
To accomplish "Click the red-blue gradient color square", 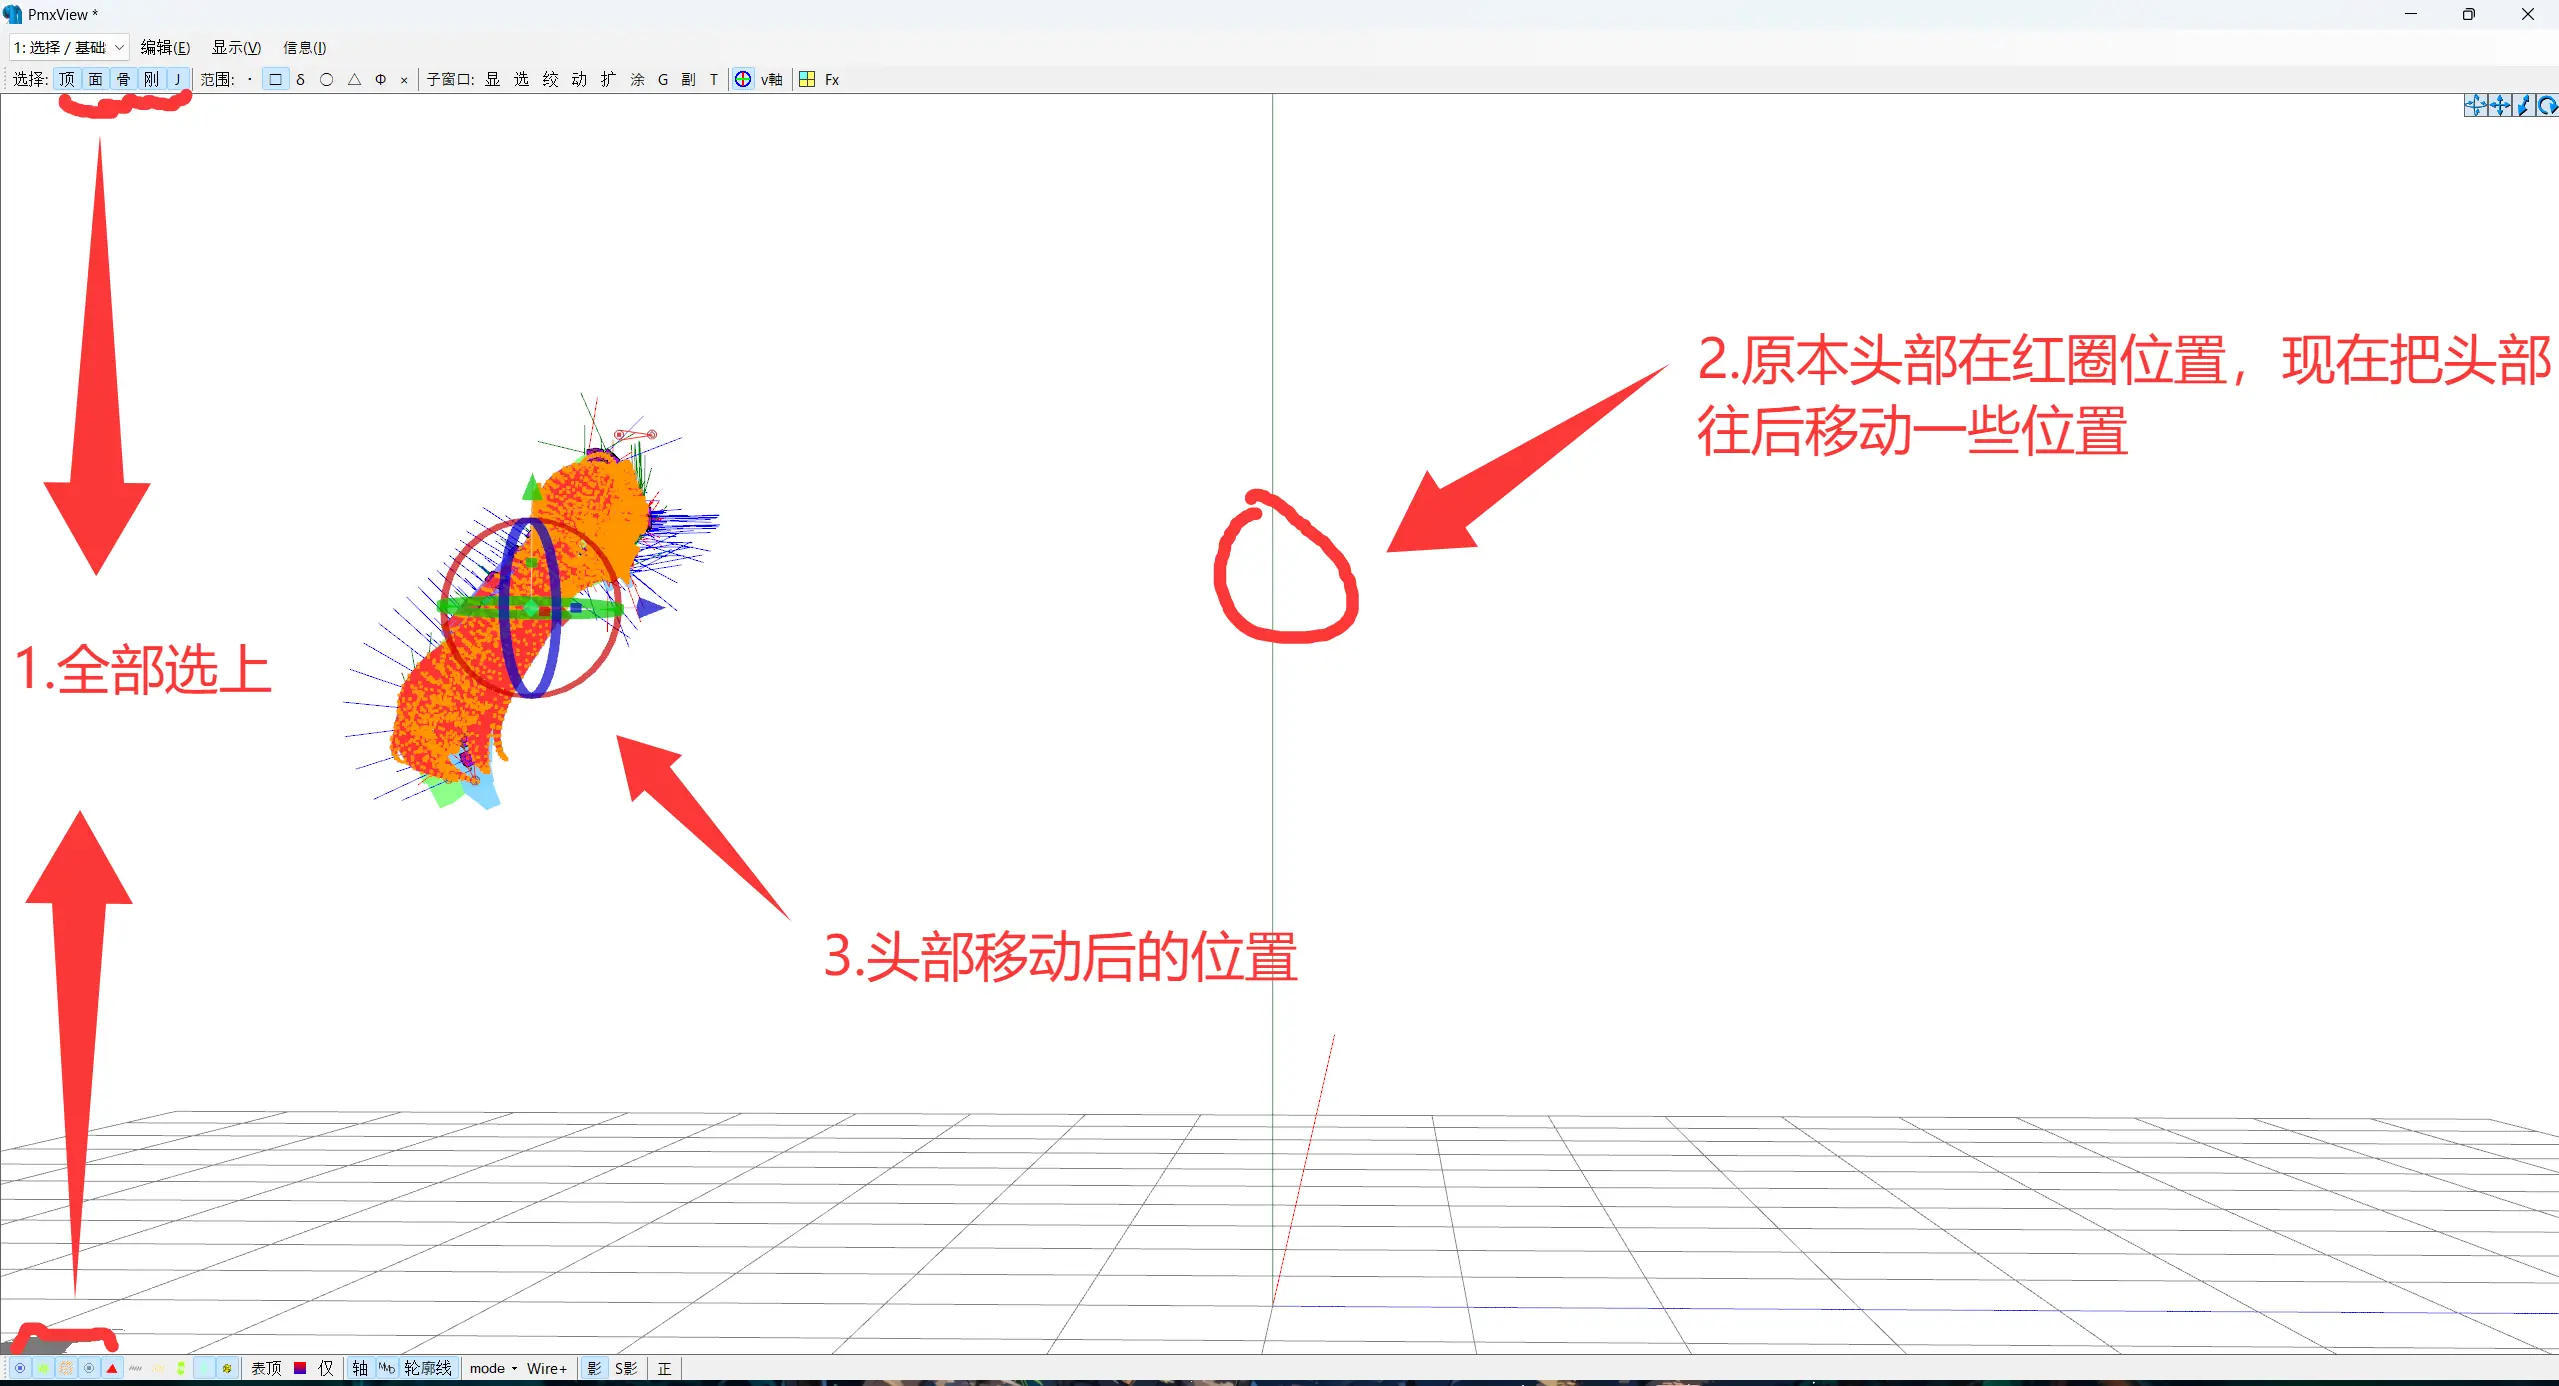I will pos(300,1368).
